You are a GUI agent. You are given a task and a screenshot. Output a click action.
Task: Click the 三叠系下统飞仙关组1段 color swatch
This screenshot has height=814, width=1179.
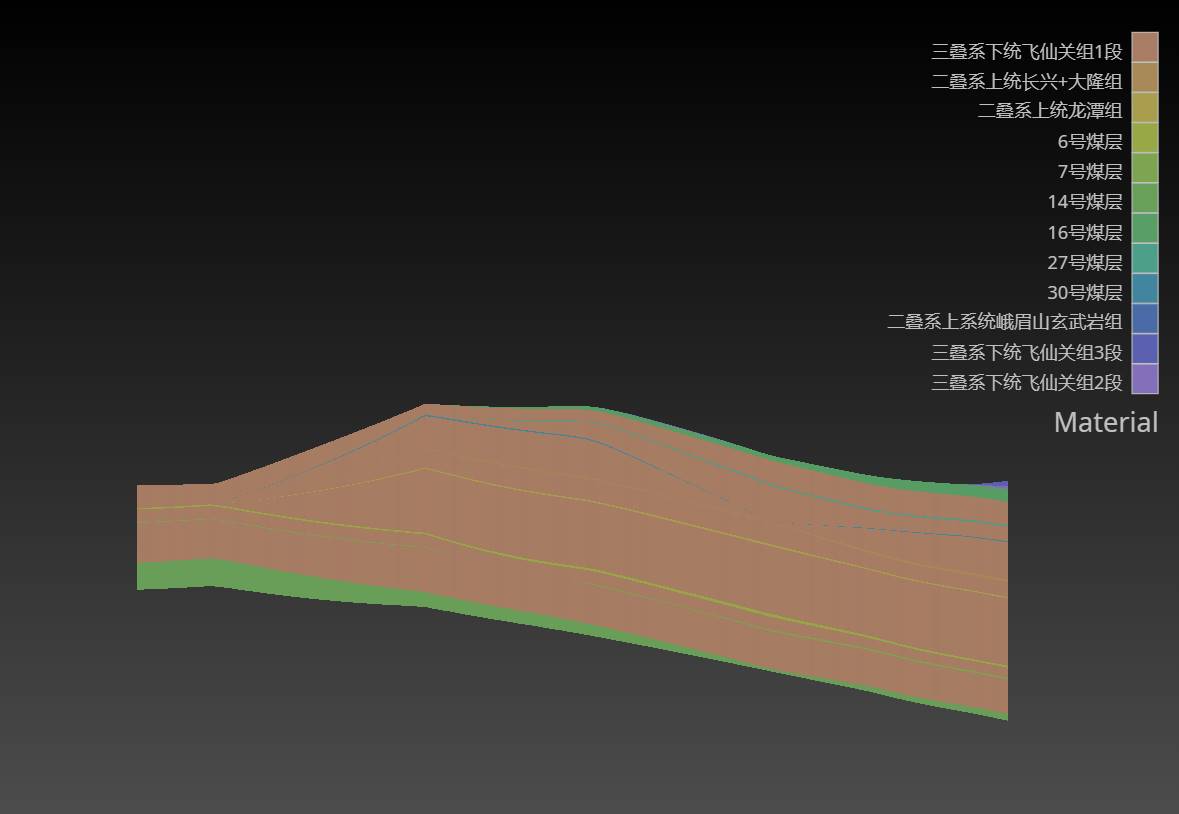point(1144,48)
